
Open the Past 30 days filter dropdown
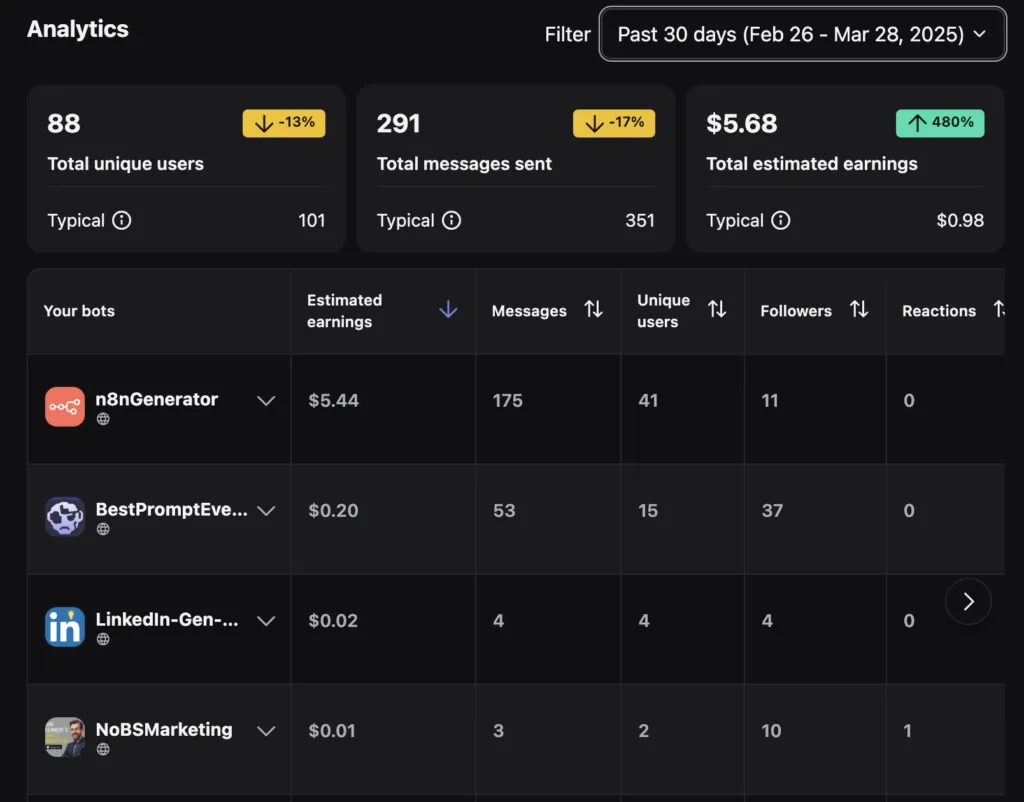[802, 34]
